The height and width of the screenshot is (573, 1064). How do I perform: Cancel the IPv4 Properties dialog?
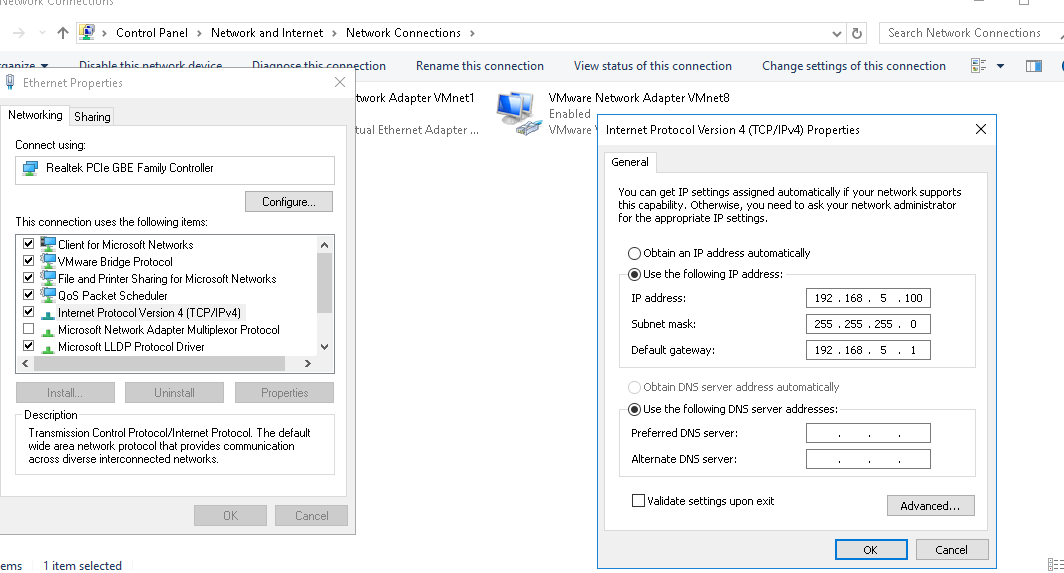click(951, 550)
